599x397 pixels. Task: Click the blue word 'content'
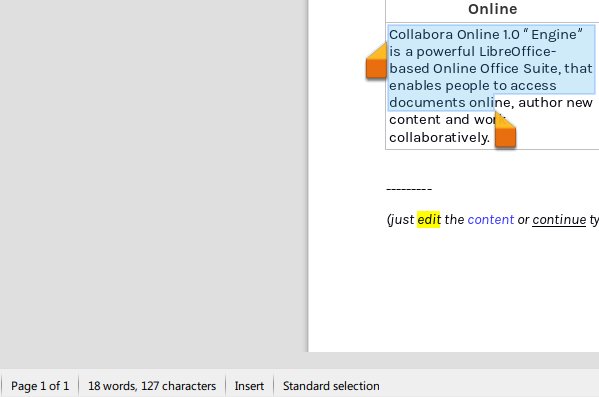click(491, 219)
